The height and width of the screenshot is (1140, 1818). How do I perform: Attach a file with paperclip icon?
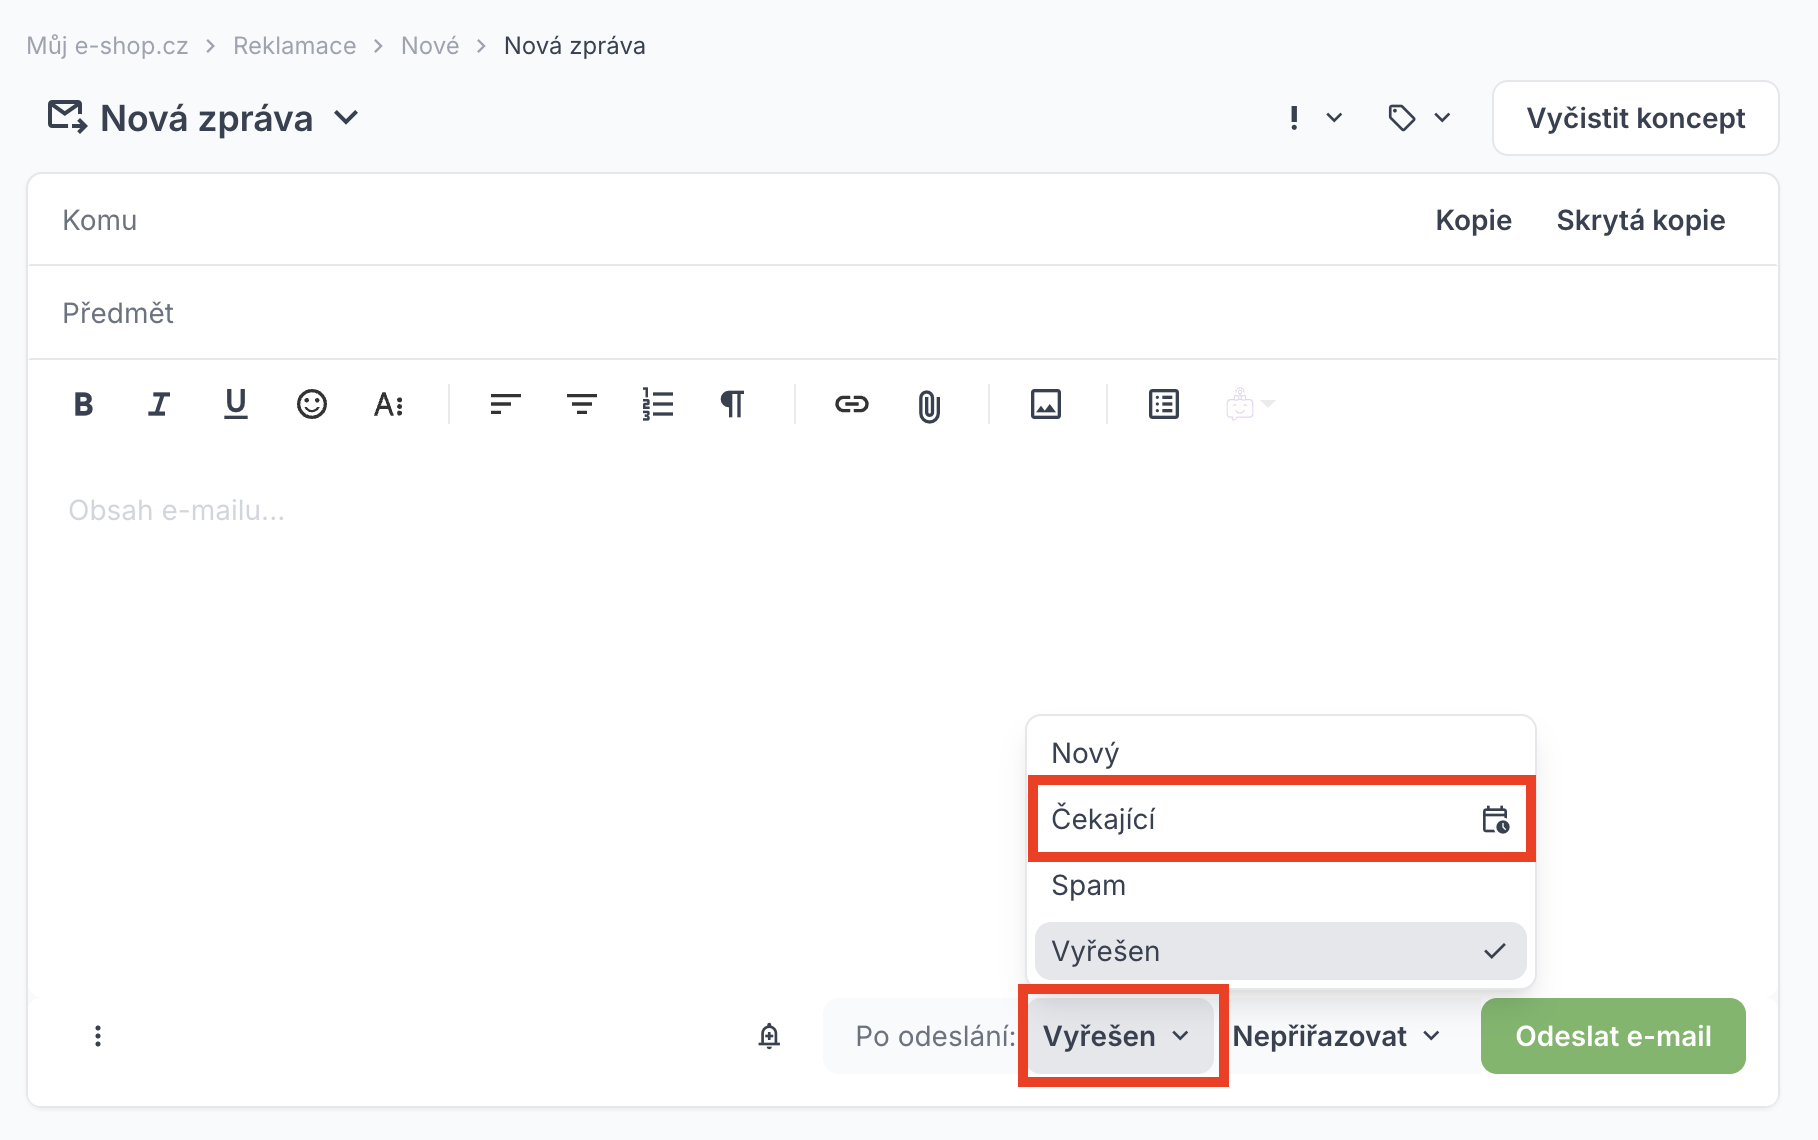(929, 406)
